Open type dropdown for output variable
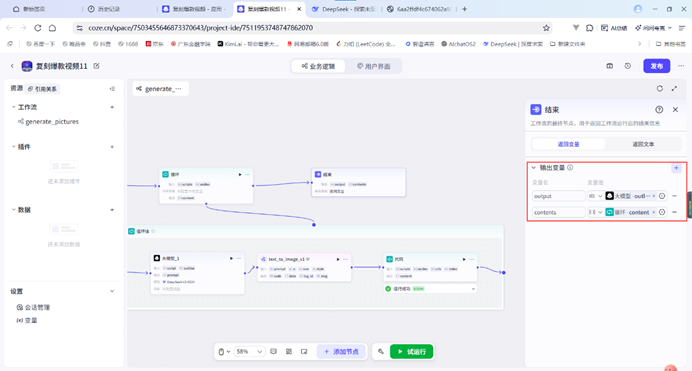 (x=595, y=196)
